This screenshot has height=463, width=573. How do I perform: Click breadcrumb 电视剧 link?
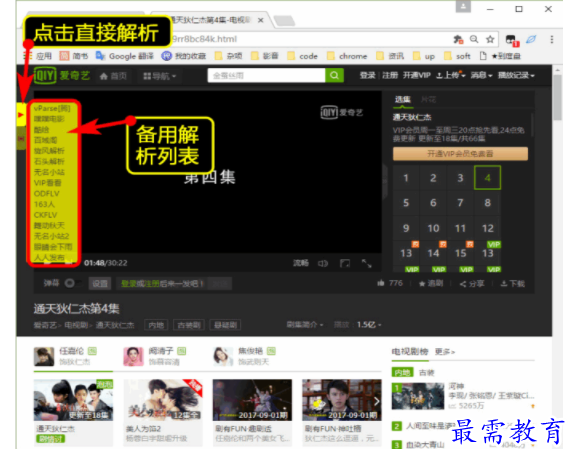click(76, 325)
